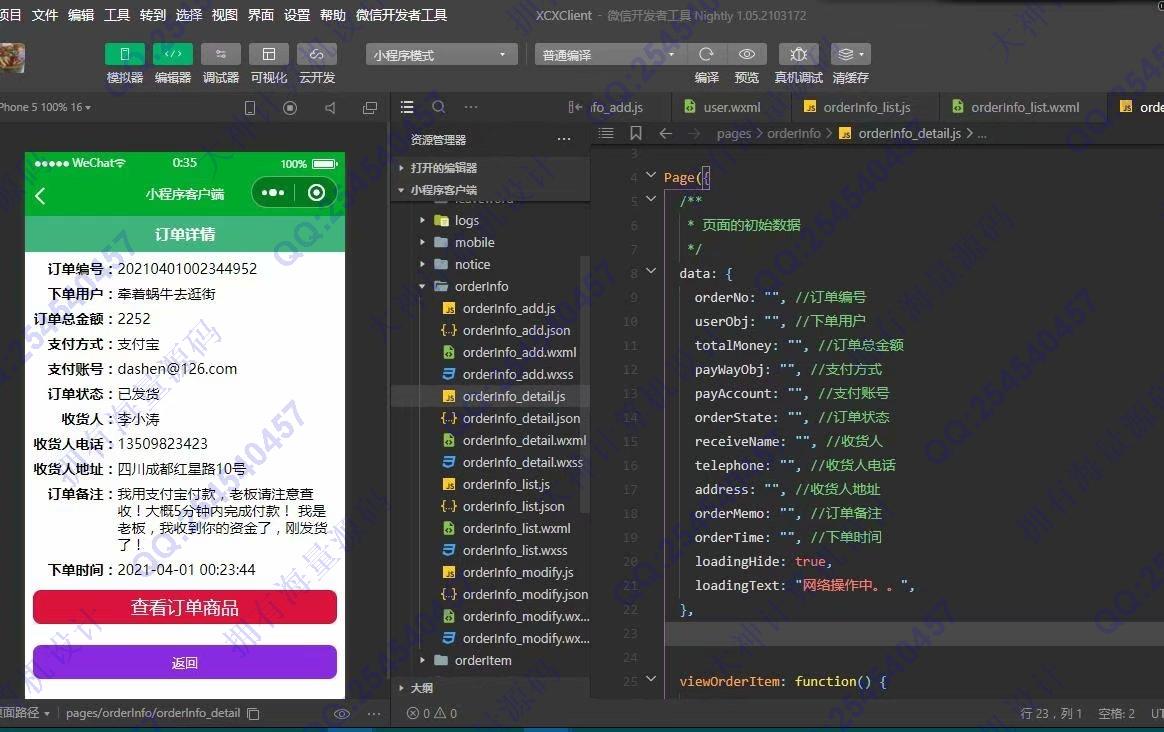Click the bookmark icon in breadcrumb bar
The height and width of the screenshot is (732, 1164).
pos(635,134)
